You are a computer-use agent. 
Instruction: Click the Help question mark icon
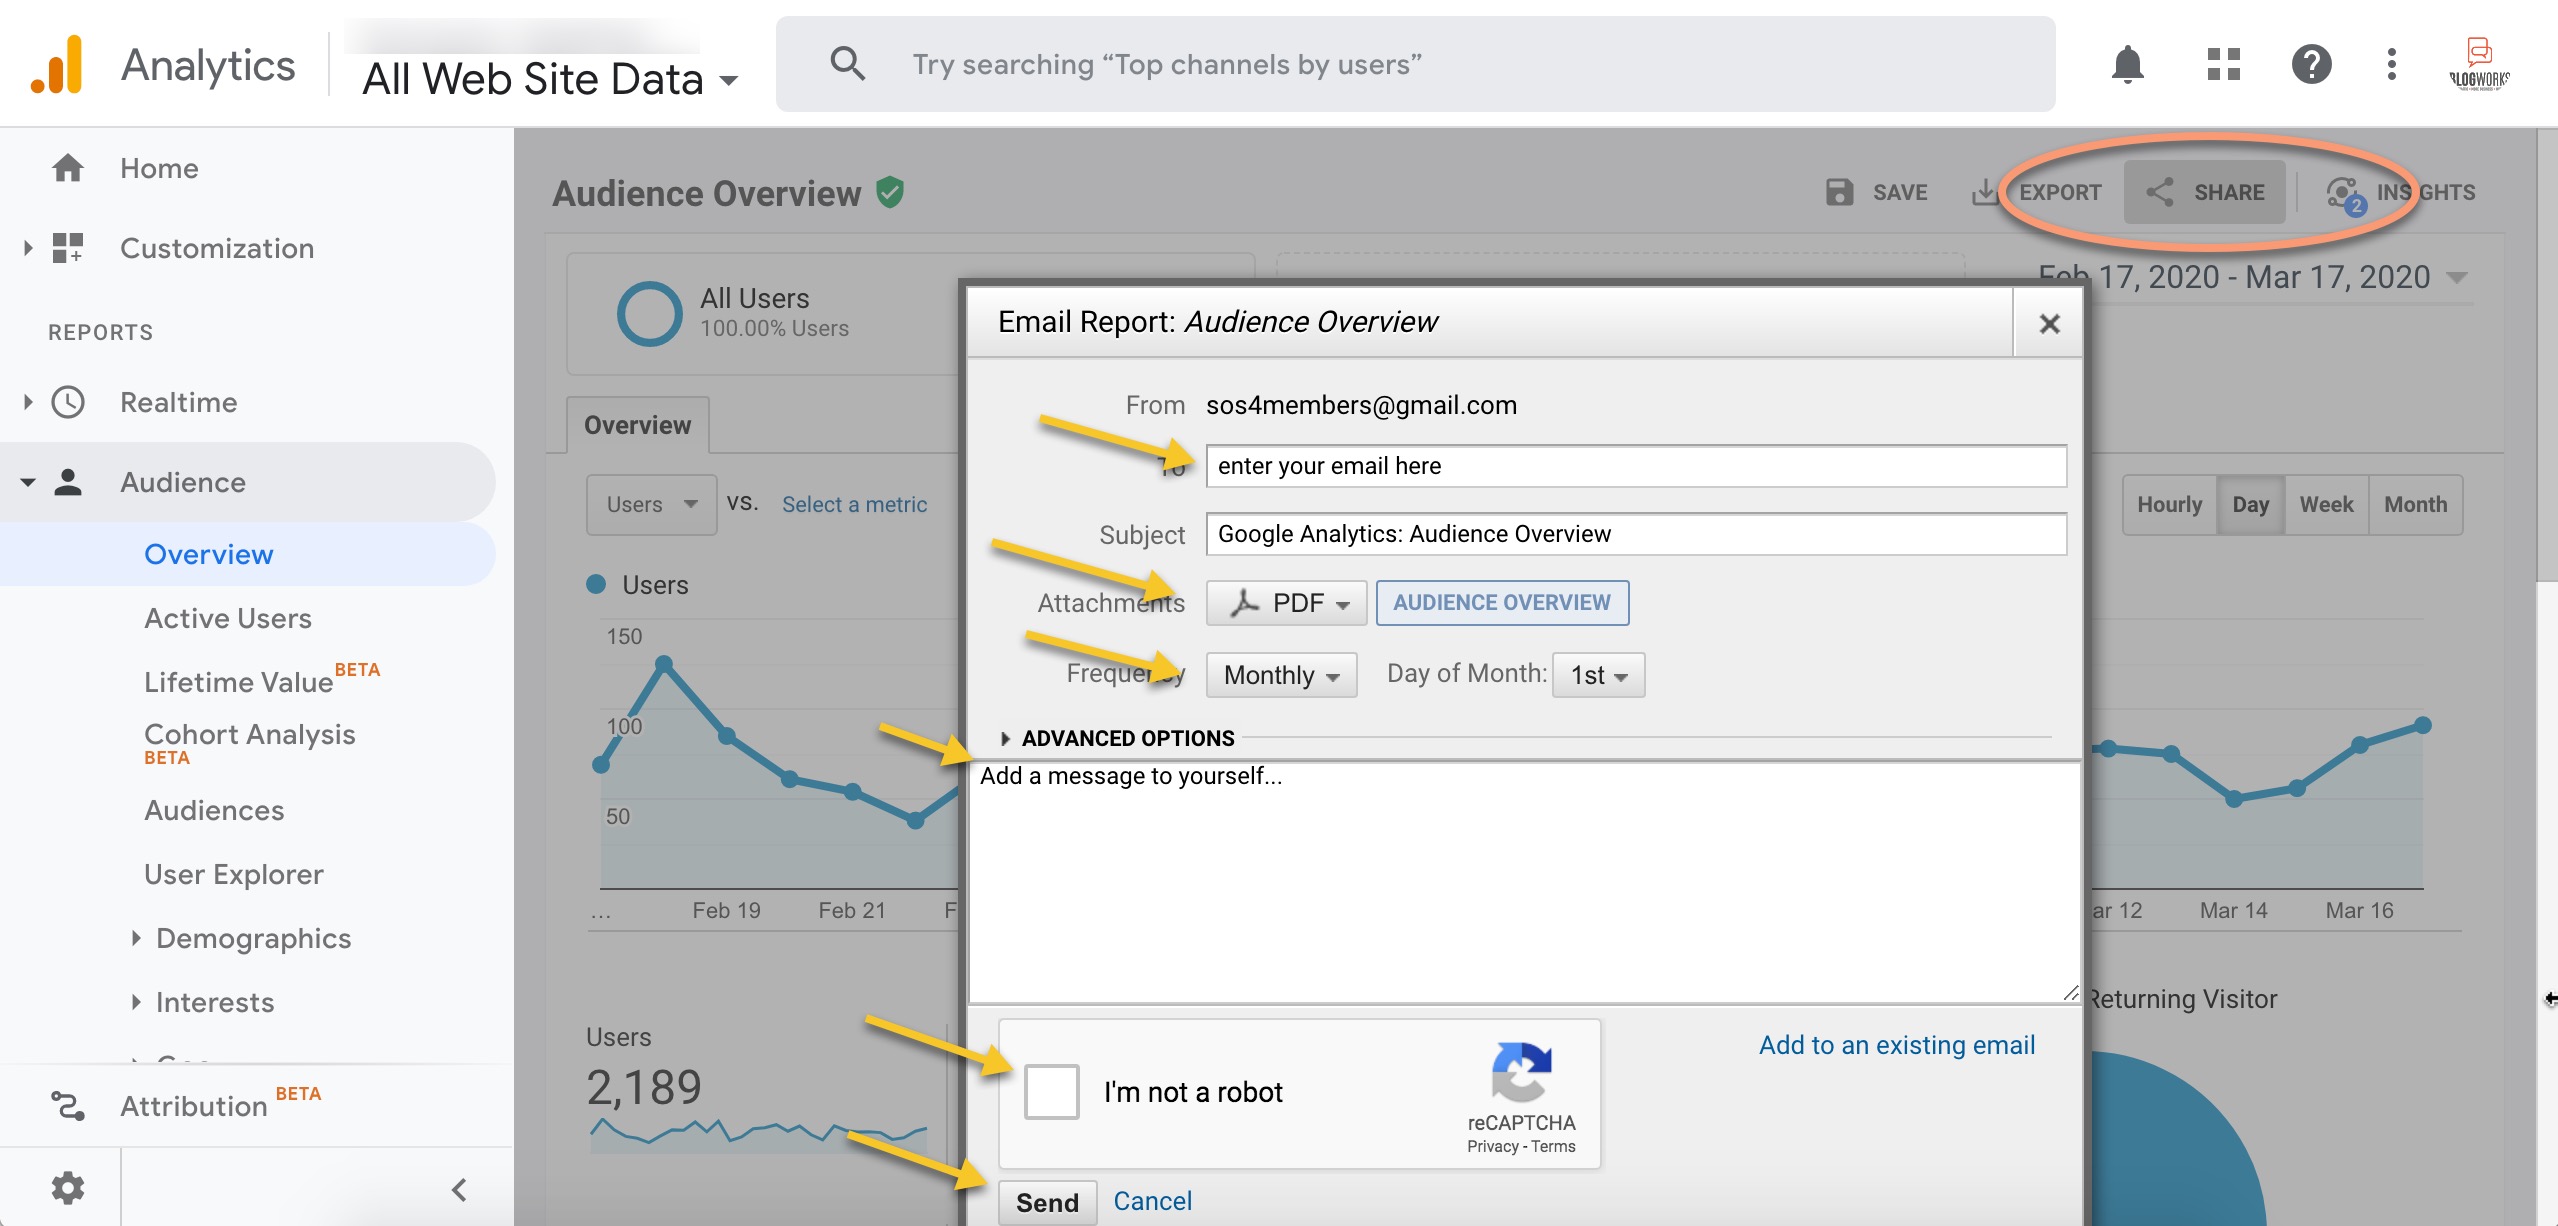point(2312,64)
